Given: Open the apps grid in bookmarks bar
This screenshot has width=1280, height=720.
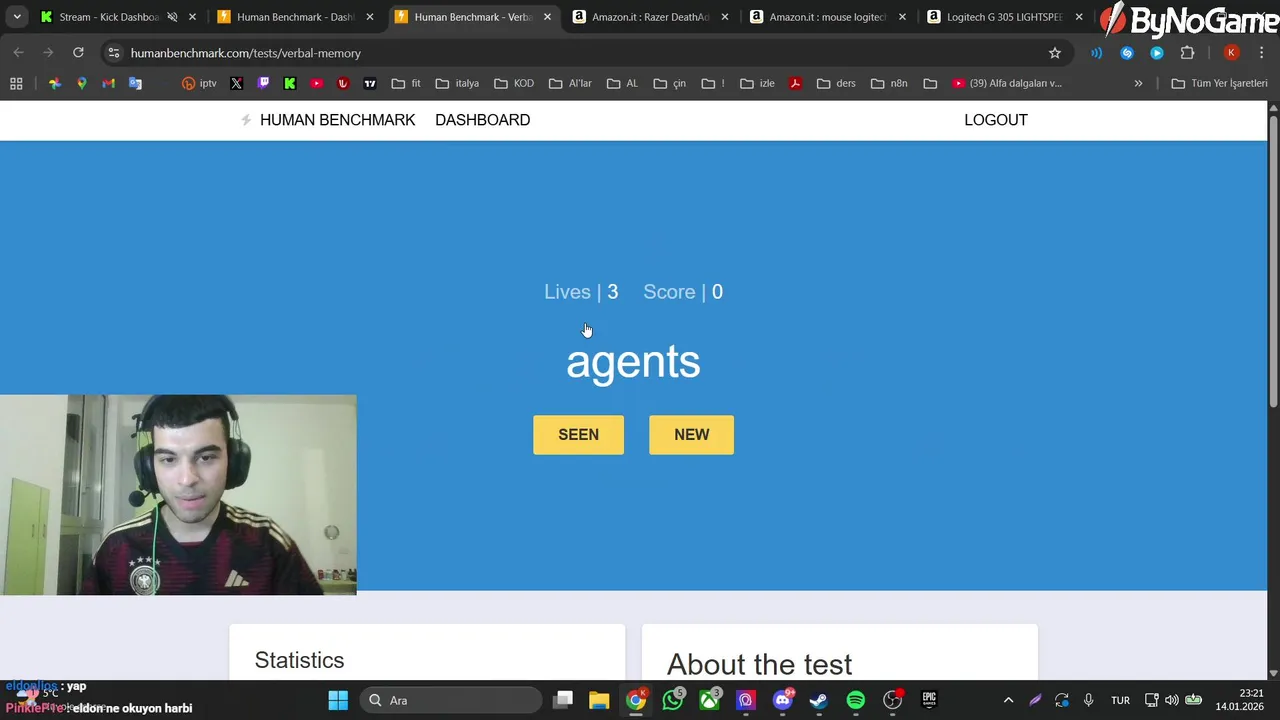Looking at the screenshot, I should click(x=16, y=83).
